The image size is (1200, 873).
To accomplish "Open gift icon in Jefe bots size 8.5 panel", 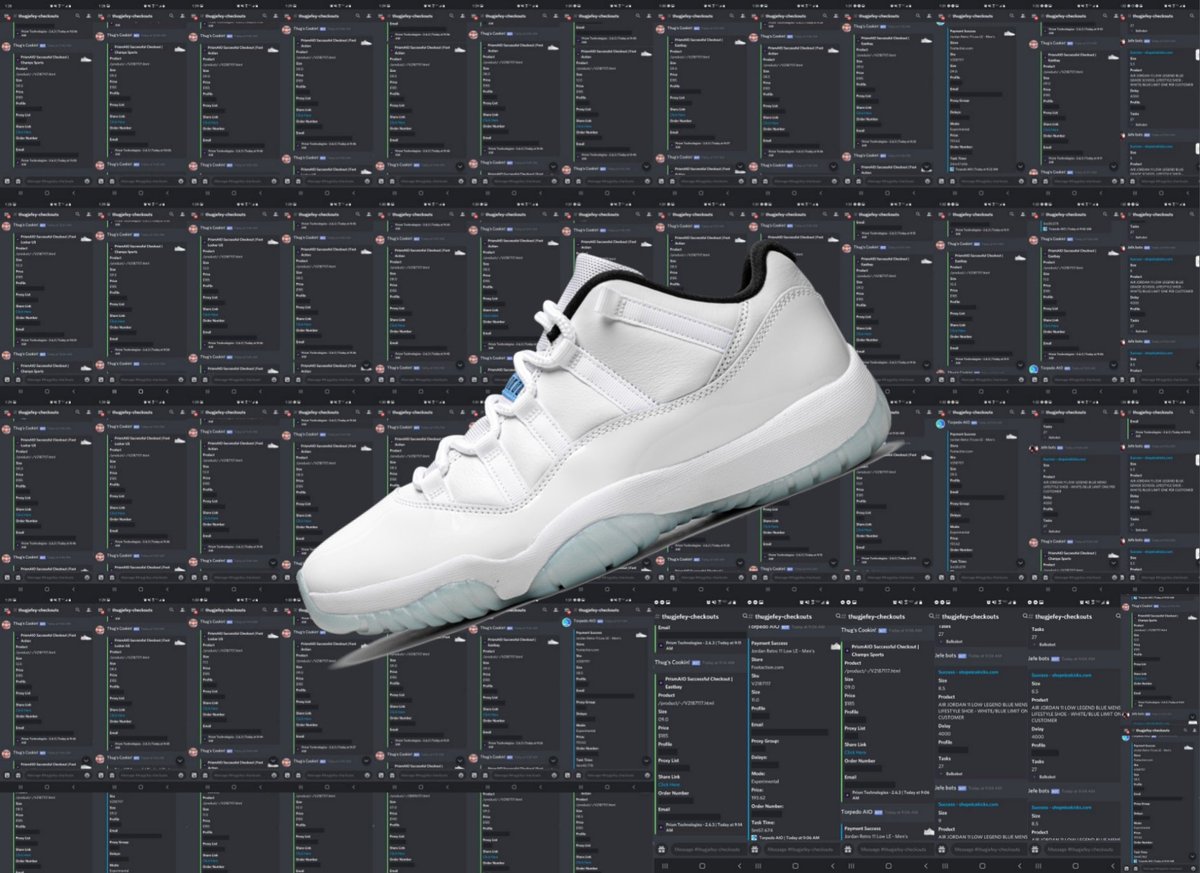I will (x=942, y=849).
